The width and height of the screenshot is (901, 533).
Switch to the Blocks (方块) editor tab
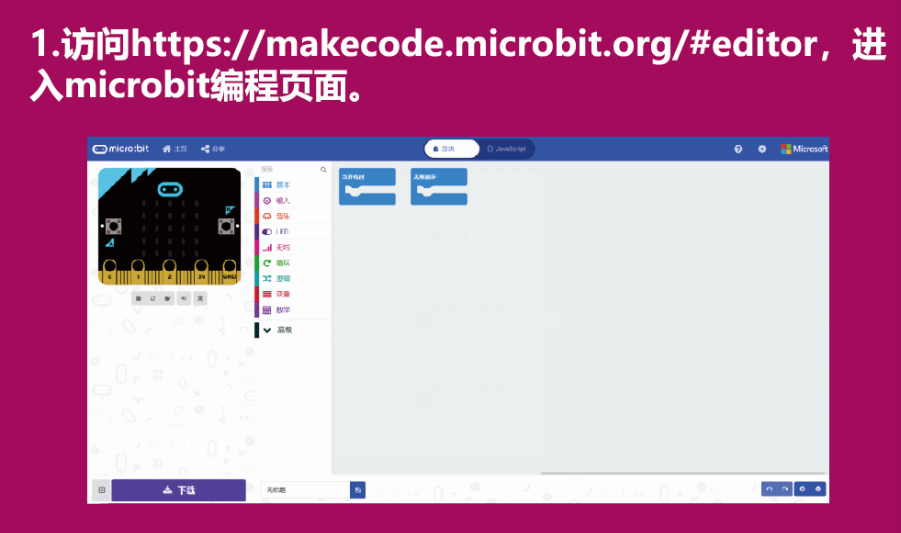coord(452,149)
